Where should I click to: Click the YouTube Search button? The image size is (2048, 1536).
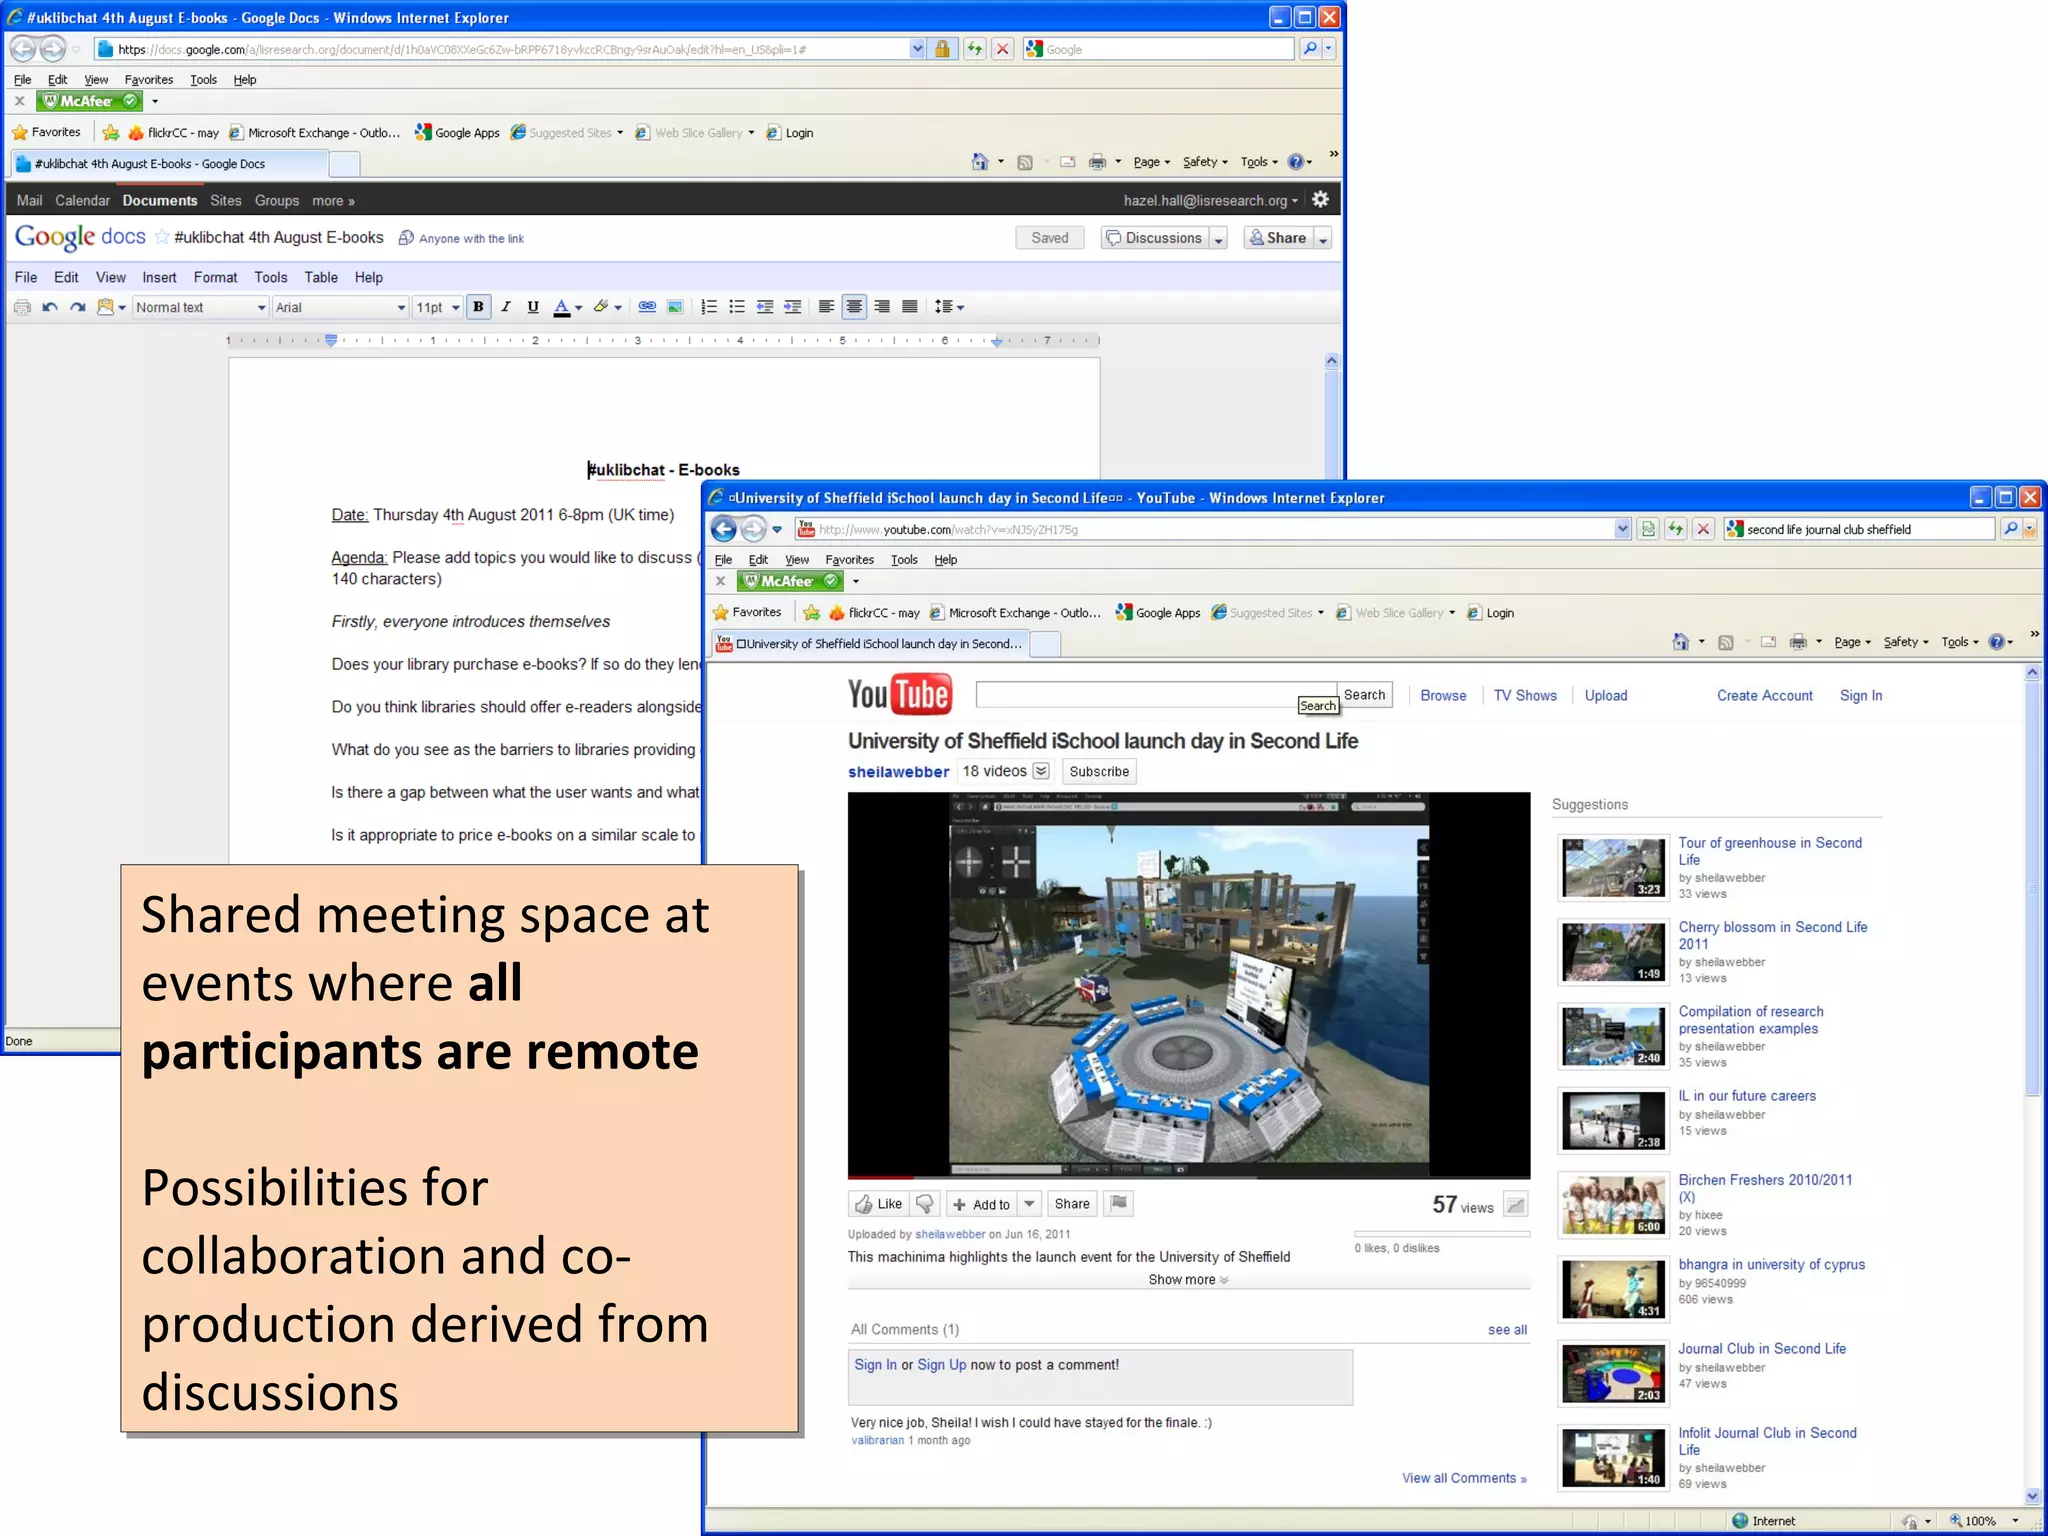[x=1364, y=694]
